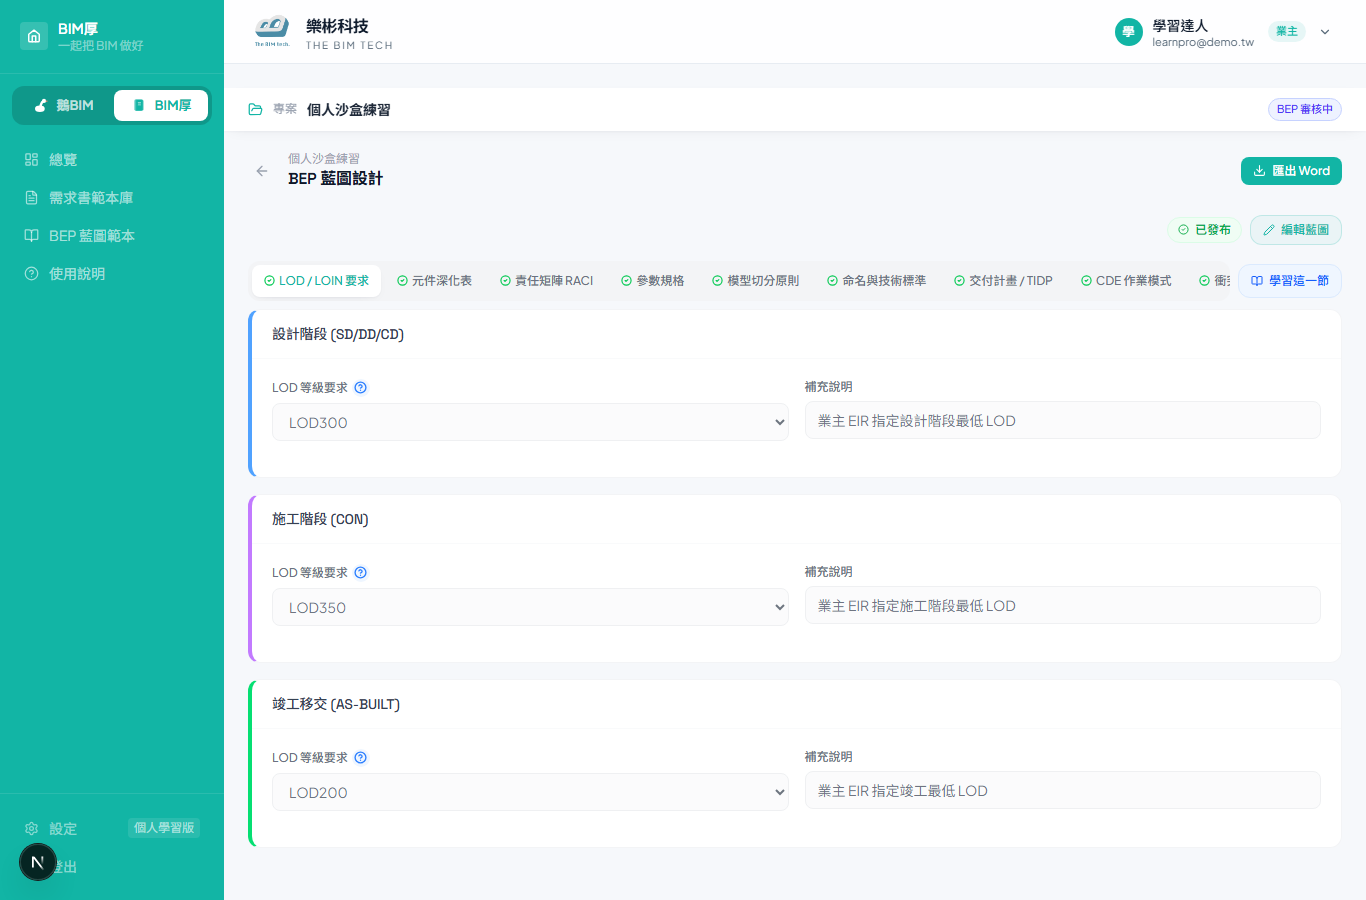This screenshot has width=1366, height=900.
Task: Select the 元件深化表 tab
Action: 434,281
